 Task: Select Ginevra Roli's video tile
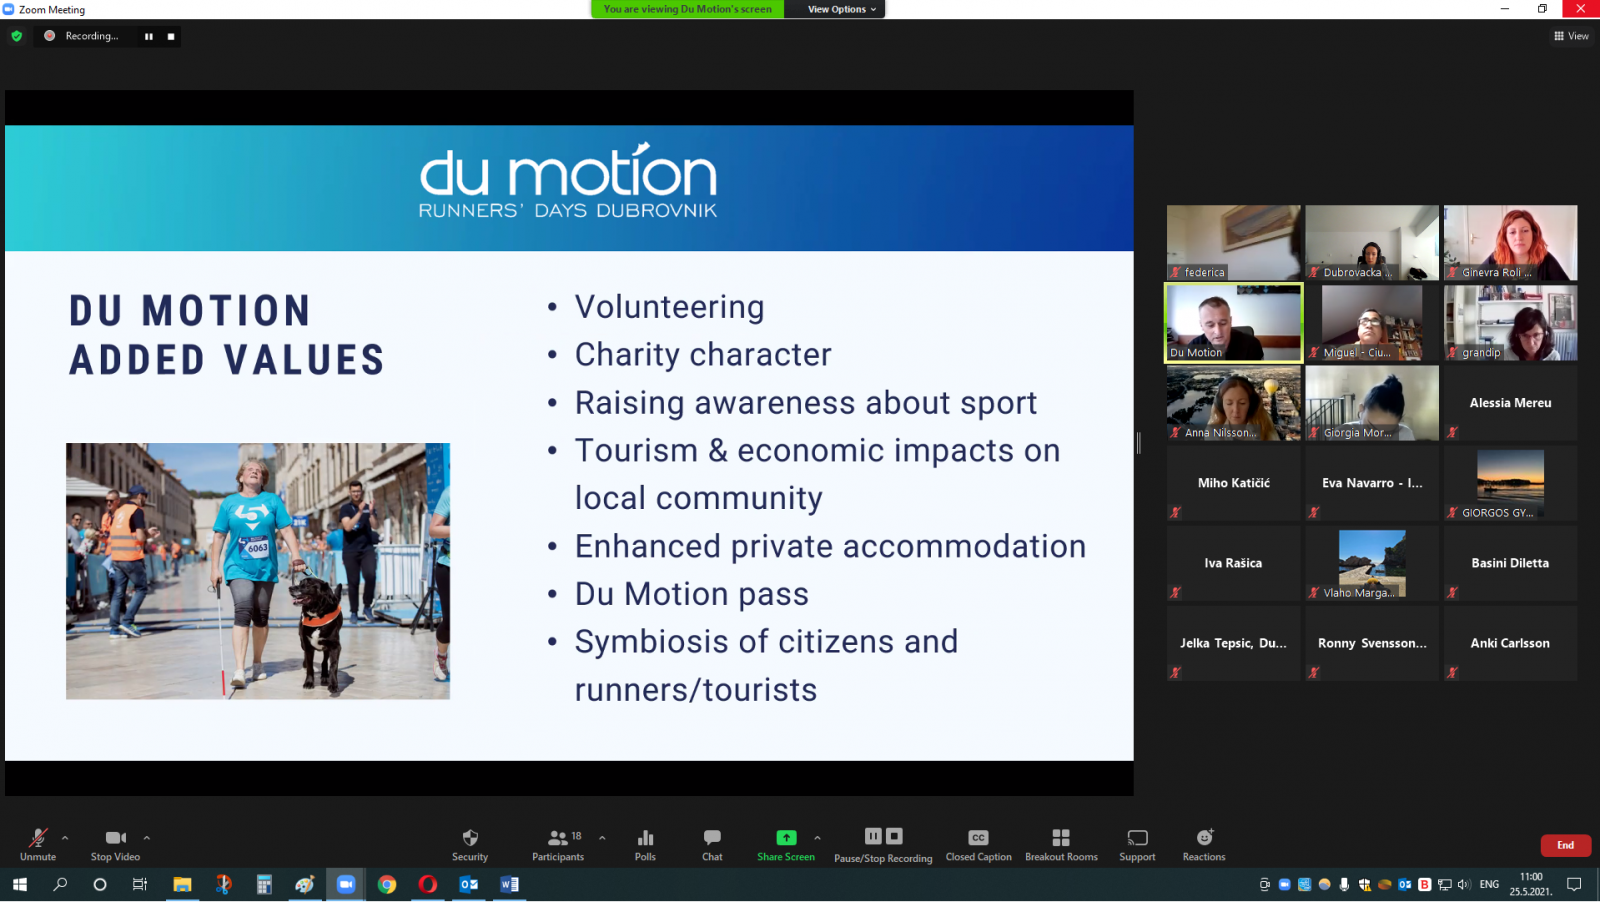(x=1510, y=243)
